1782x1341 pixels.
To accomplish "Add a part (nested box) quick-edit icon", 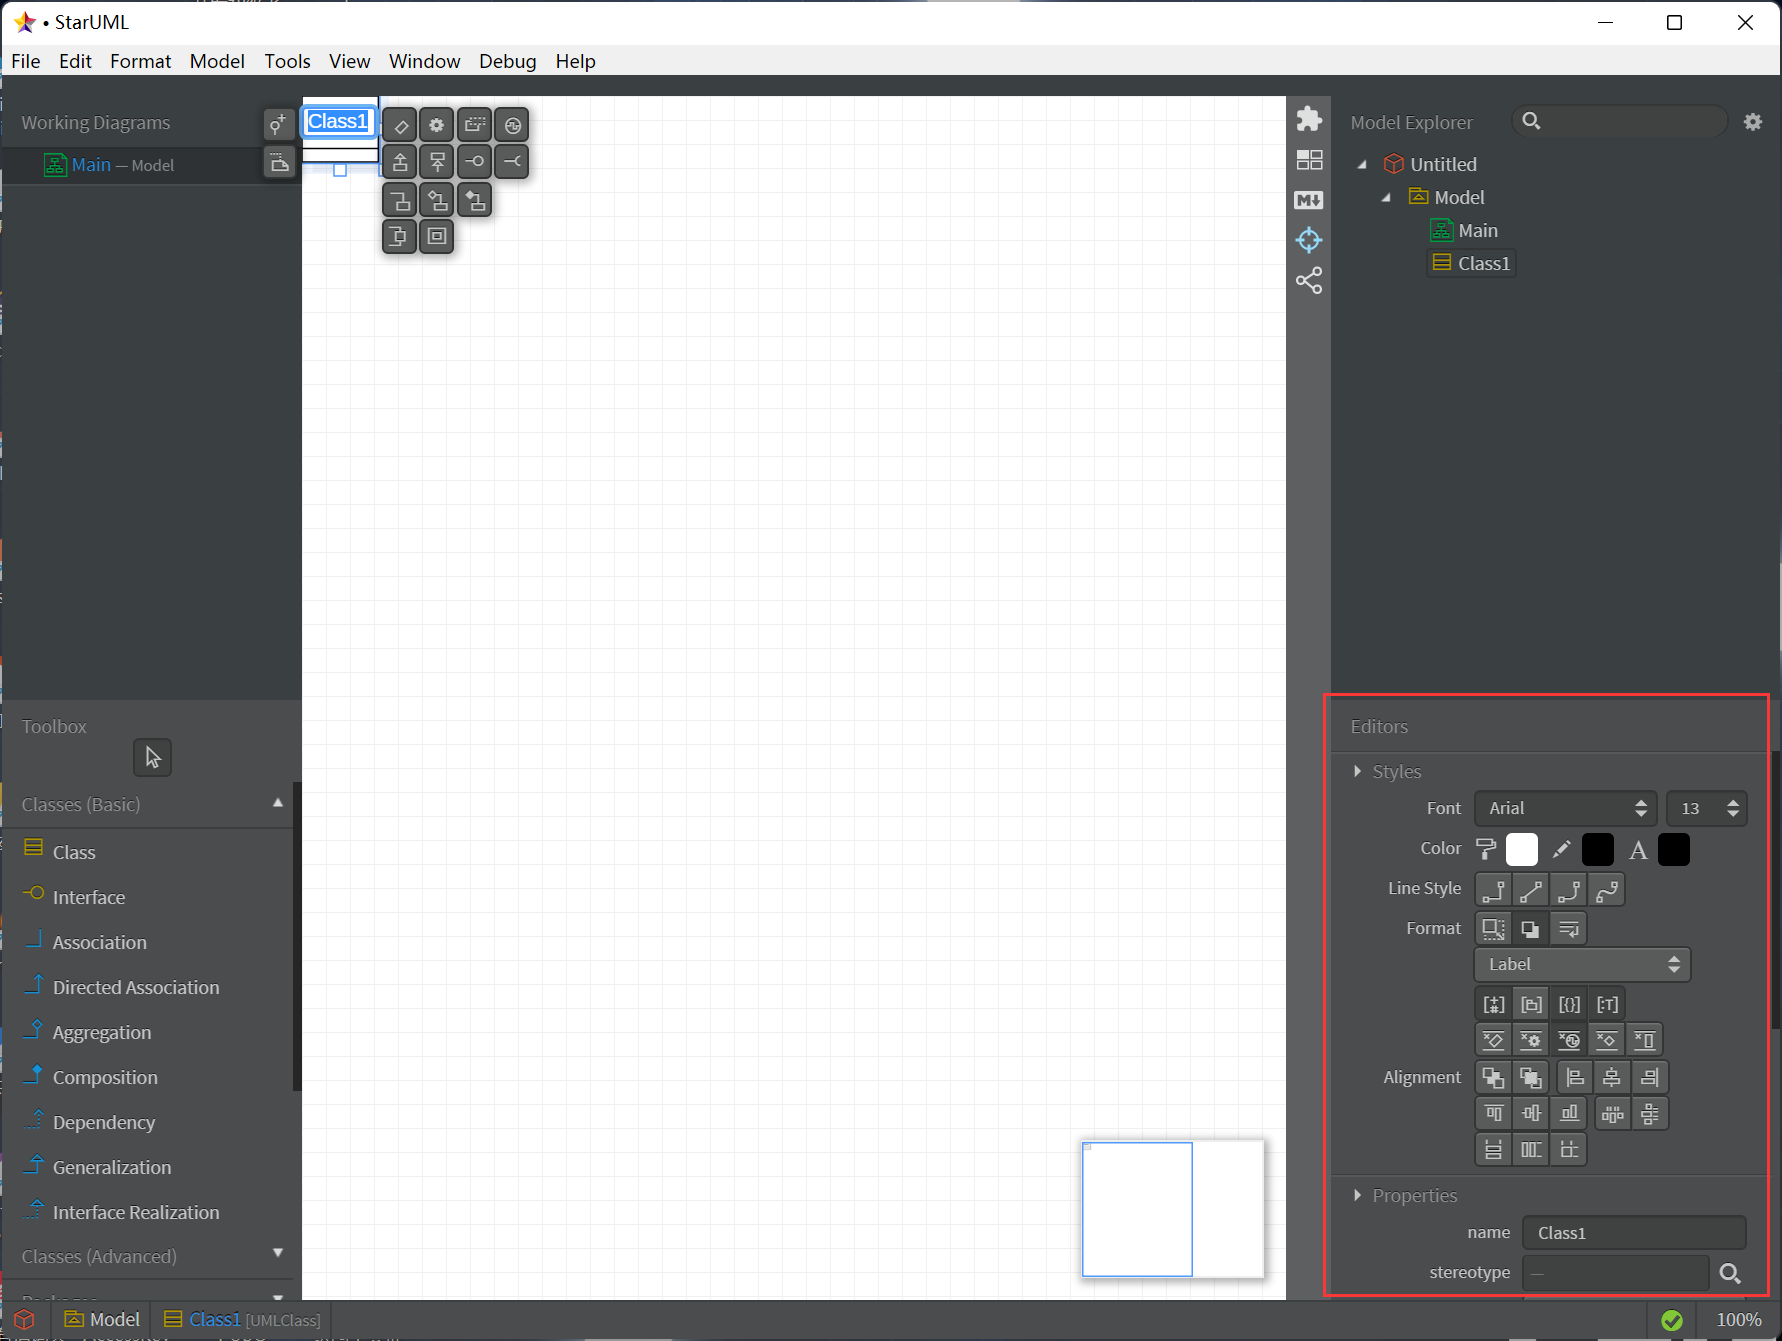I will pos(437,237).
